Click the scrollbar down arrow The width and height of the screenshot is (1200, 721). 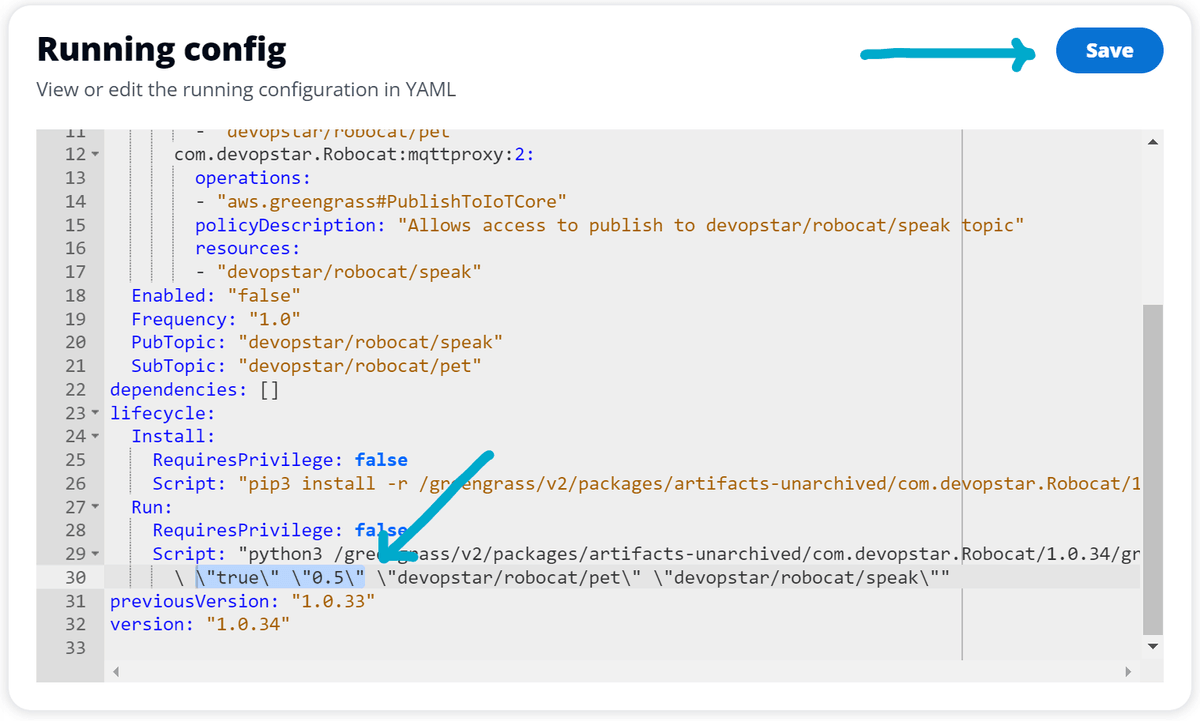tap(1152, 645)
